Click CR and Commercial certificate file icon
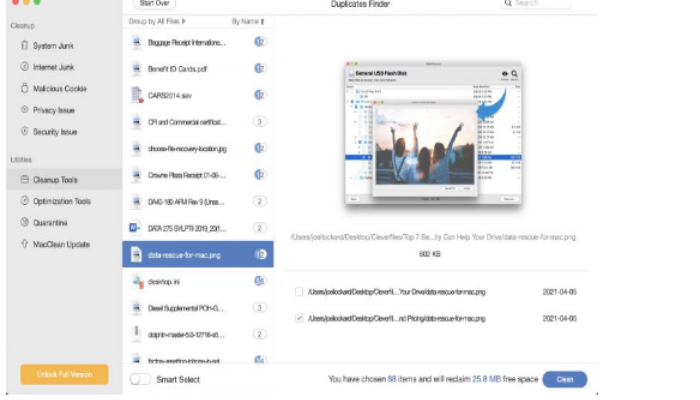This screenshot has height=400, width=700. 136,122
